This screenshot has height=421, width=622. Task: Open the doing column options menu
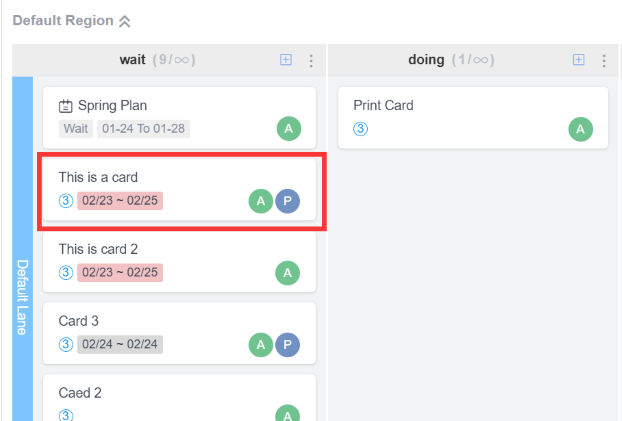604,60
